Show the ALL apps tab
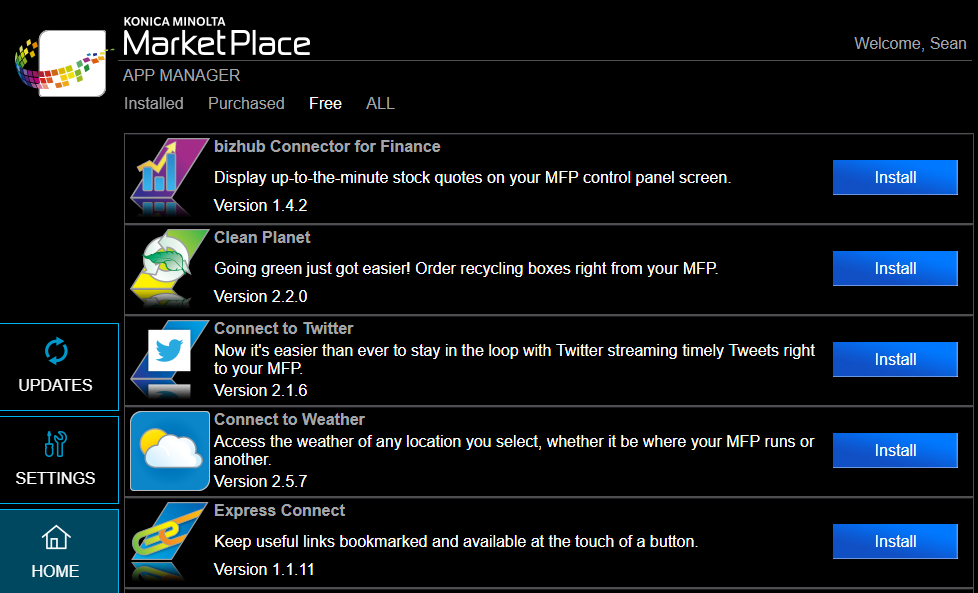 click(380, 104)
